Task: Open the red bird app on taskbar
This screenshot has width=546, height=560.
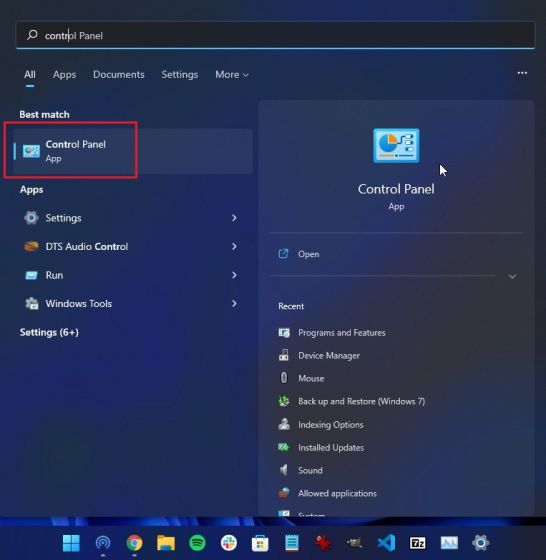Action: pos(323,543)
